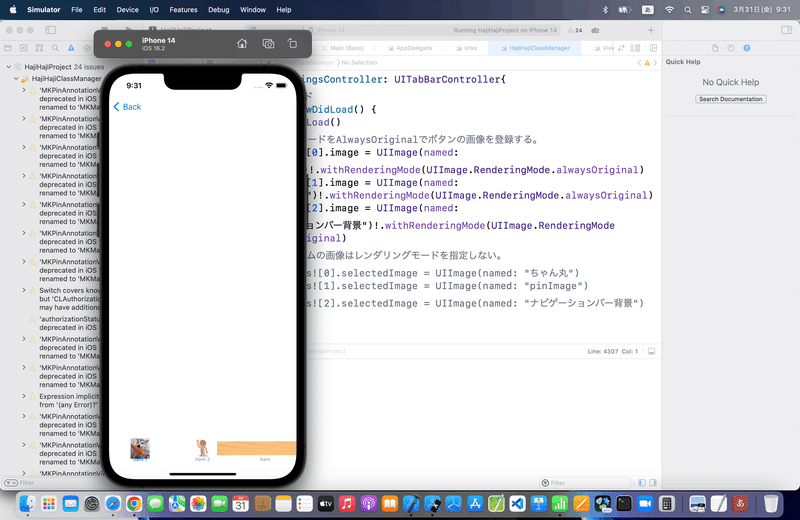Collapse the HajiHajiProject 24 issues row
The height and width of the screenshot is (520, 800).
point(9,67)
